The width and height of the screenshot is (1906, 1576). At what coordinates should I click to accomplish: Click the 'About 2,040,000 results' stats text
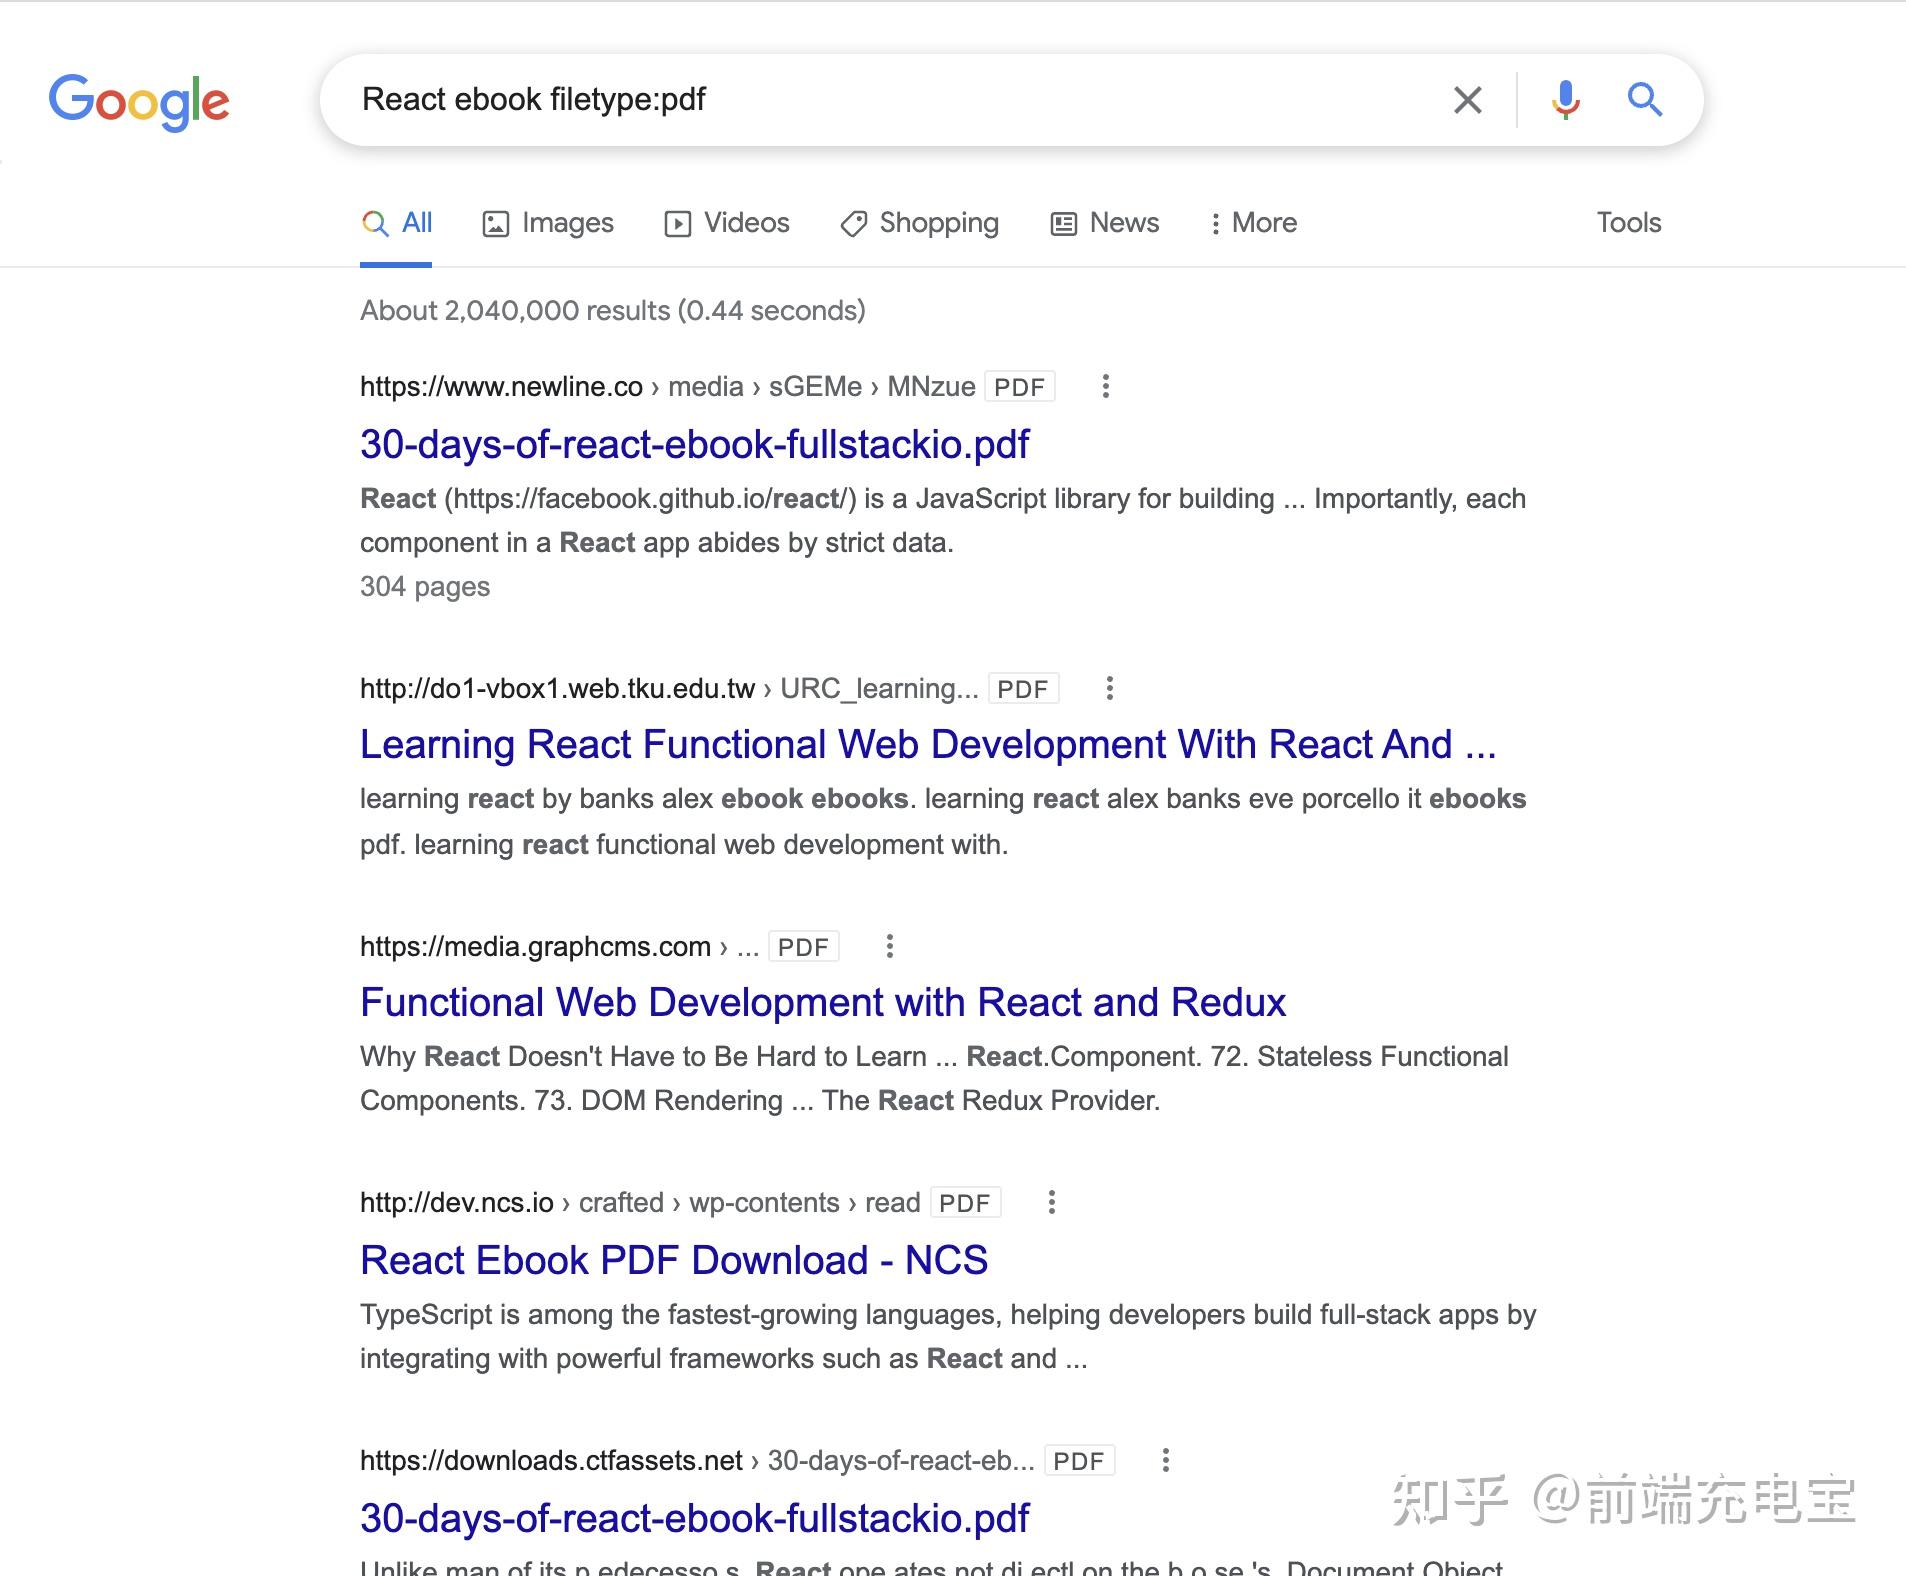point(613,311)
